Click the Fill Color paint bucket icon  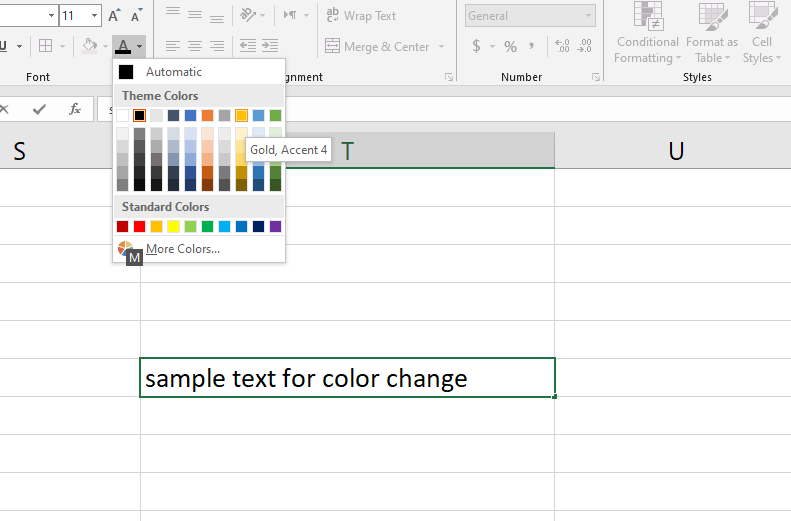[x=90, y=46]
